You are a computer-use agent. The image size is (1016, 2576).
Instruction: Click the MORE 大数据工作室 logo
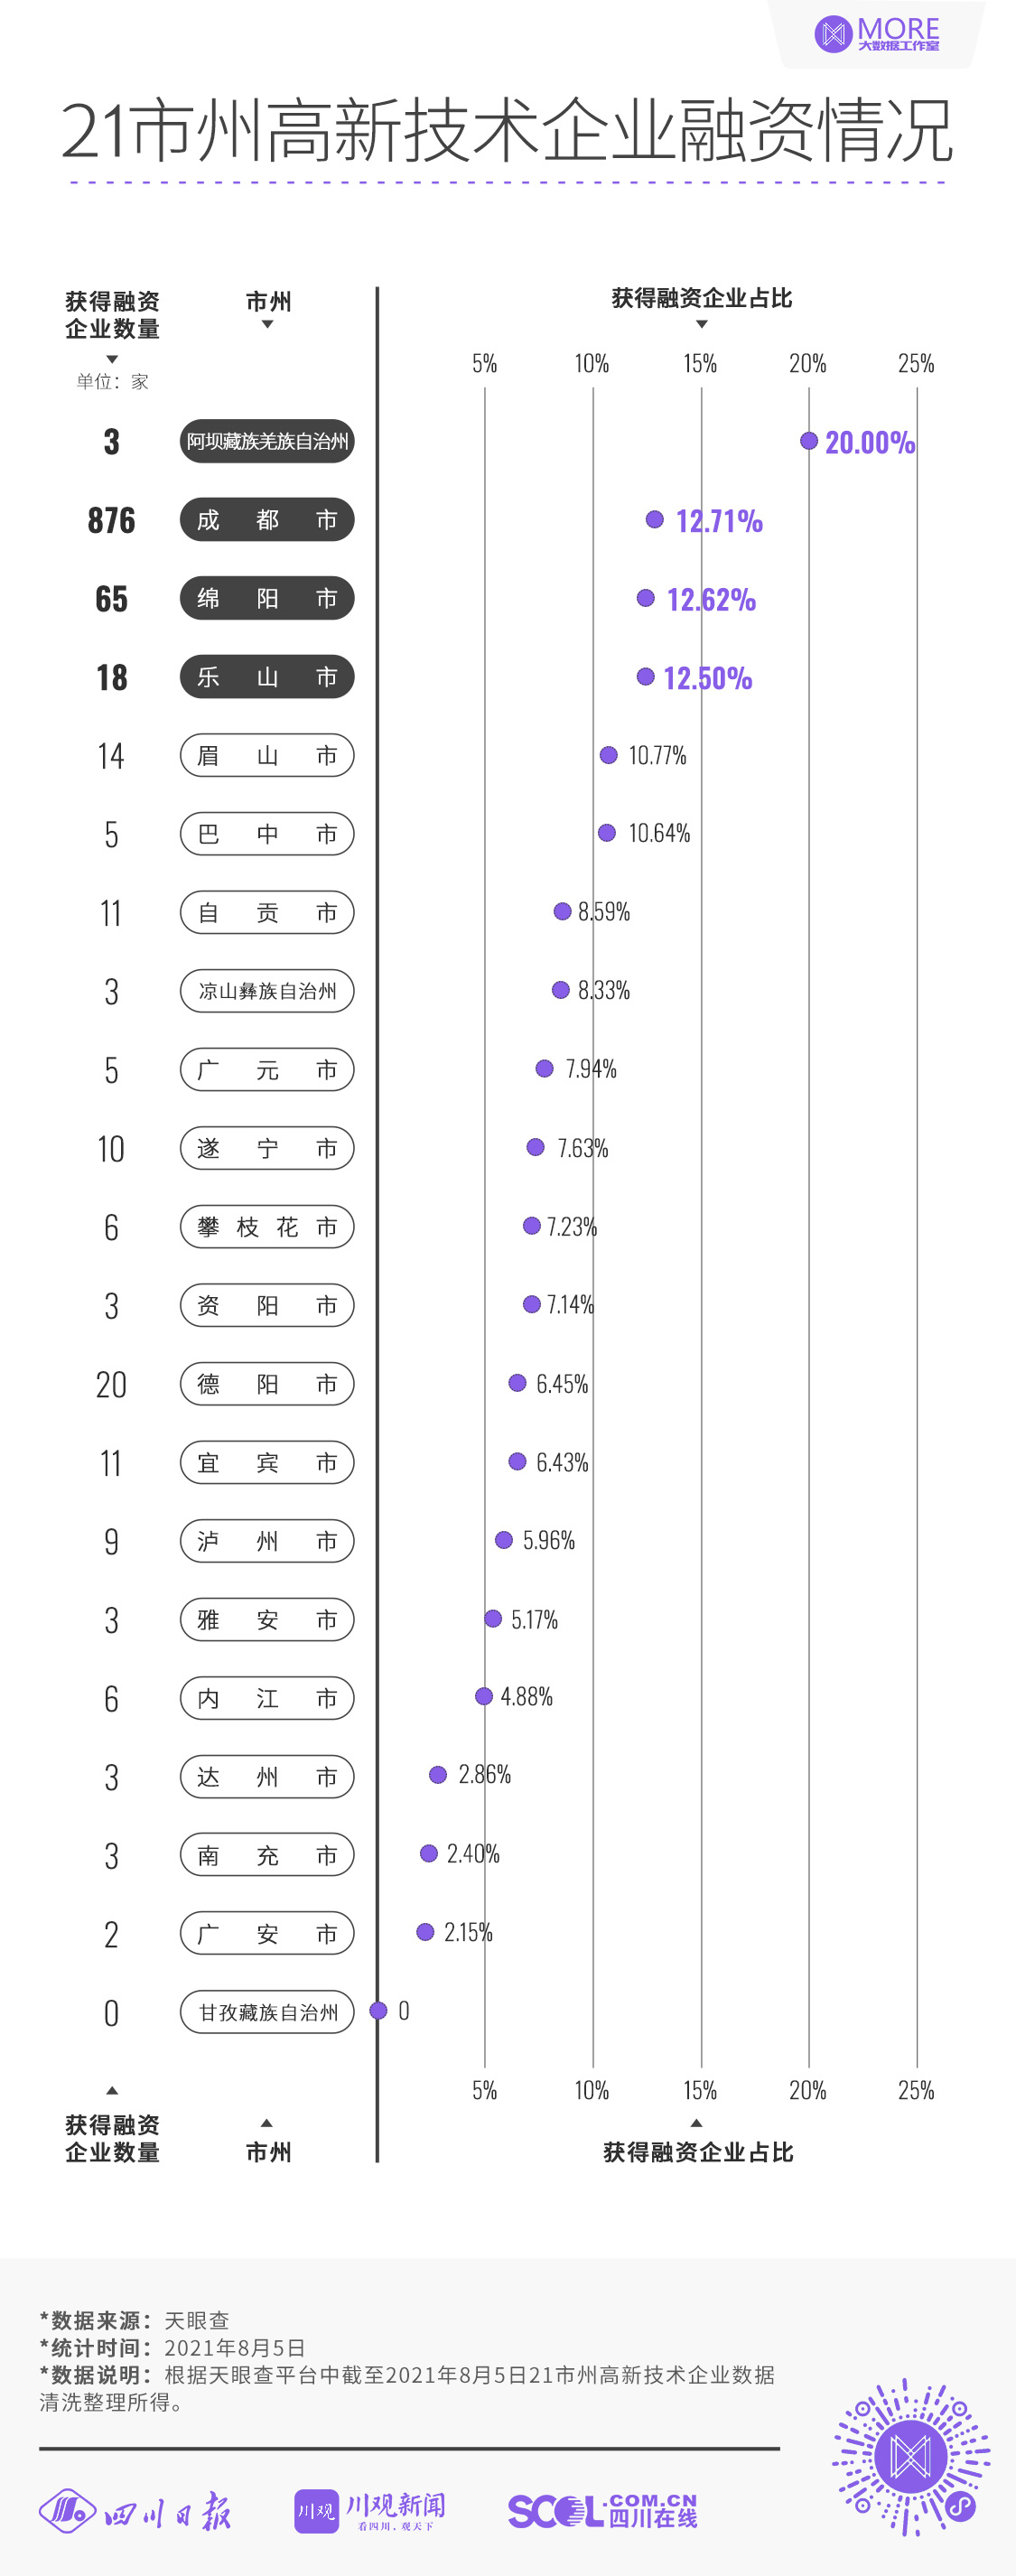tap(877, 34)
